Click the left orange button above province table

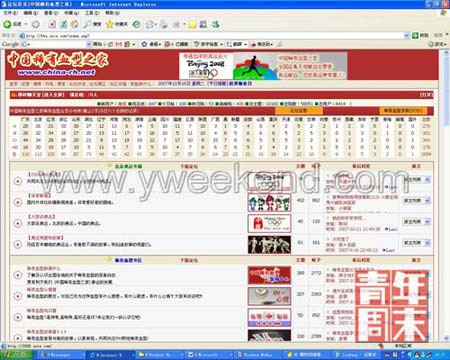(299, 111)
